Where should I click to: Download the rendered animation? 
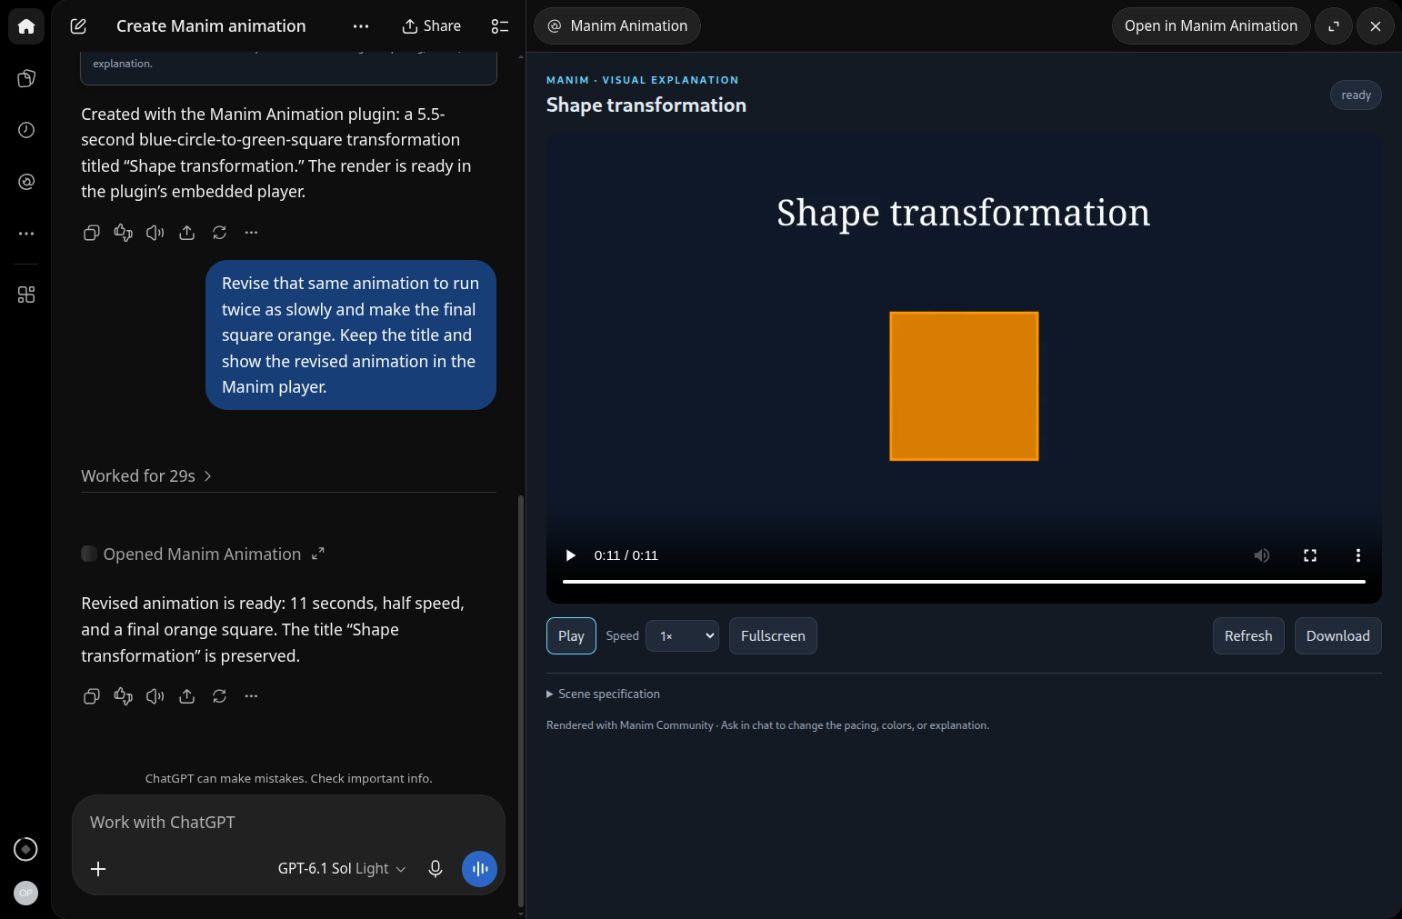(1338, 636)
